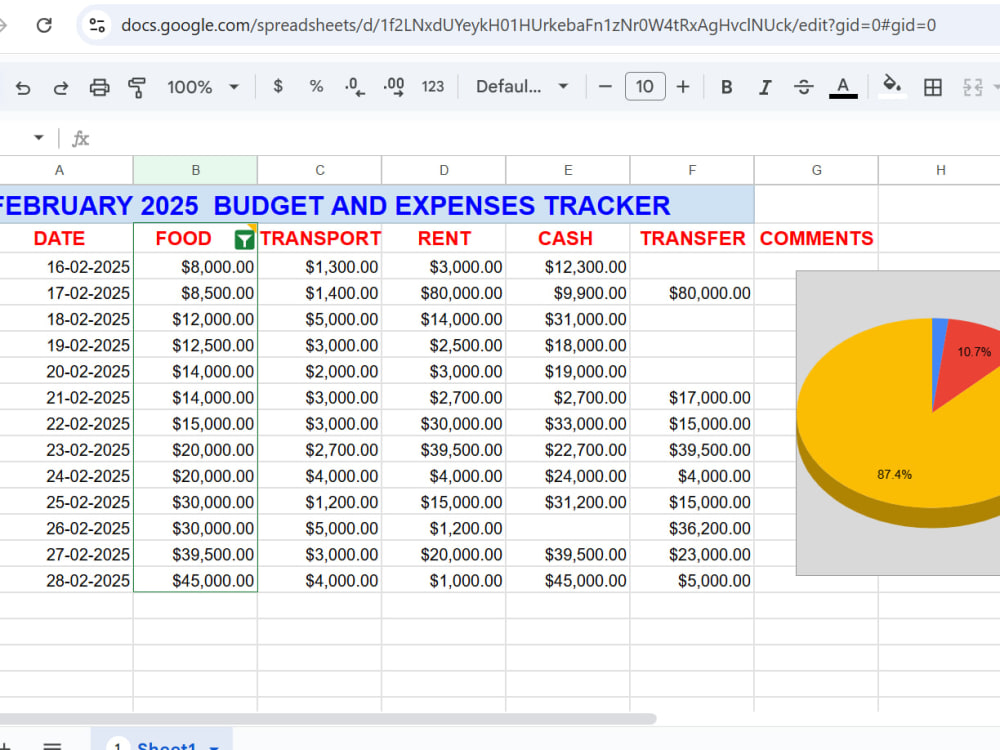Select column C header
The image size is (1000, 750).
[x=320, y=170]
